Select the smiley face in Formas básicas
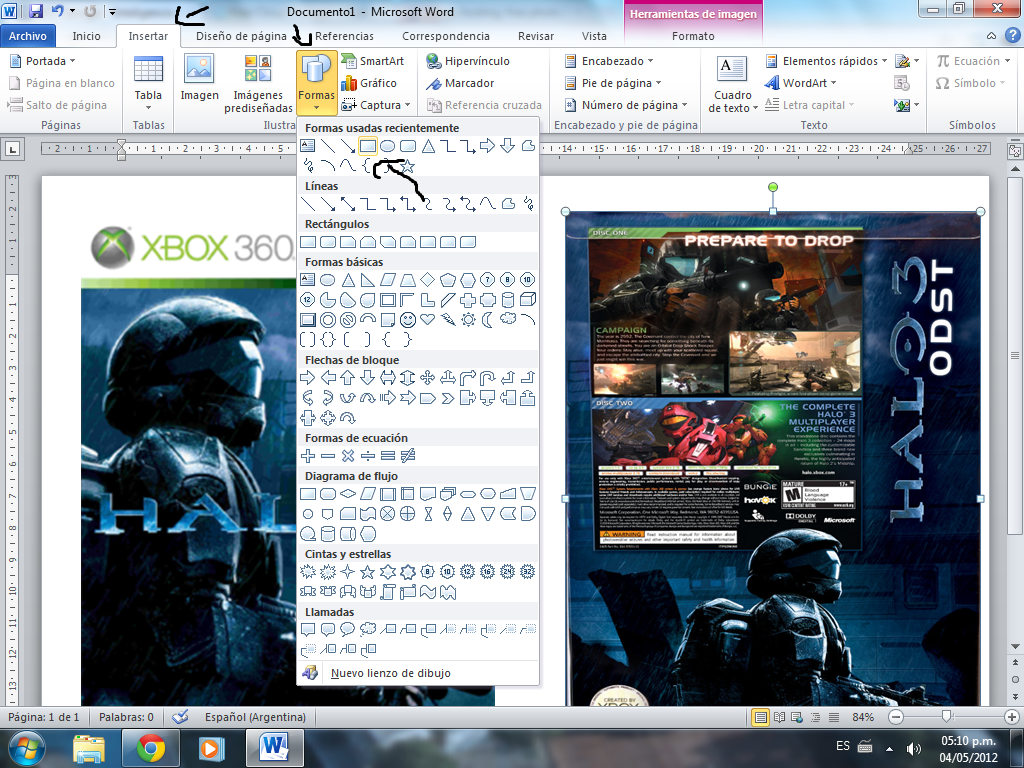Viewport: 1024px width, 768px height. pyautogui.click(x=408, y=320)
